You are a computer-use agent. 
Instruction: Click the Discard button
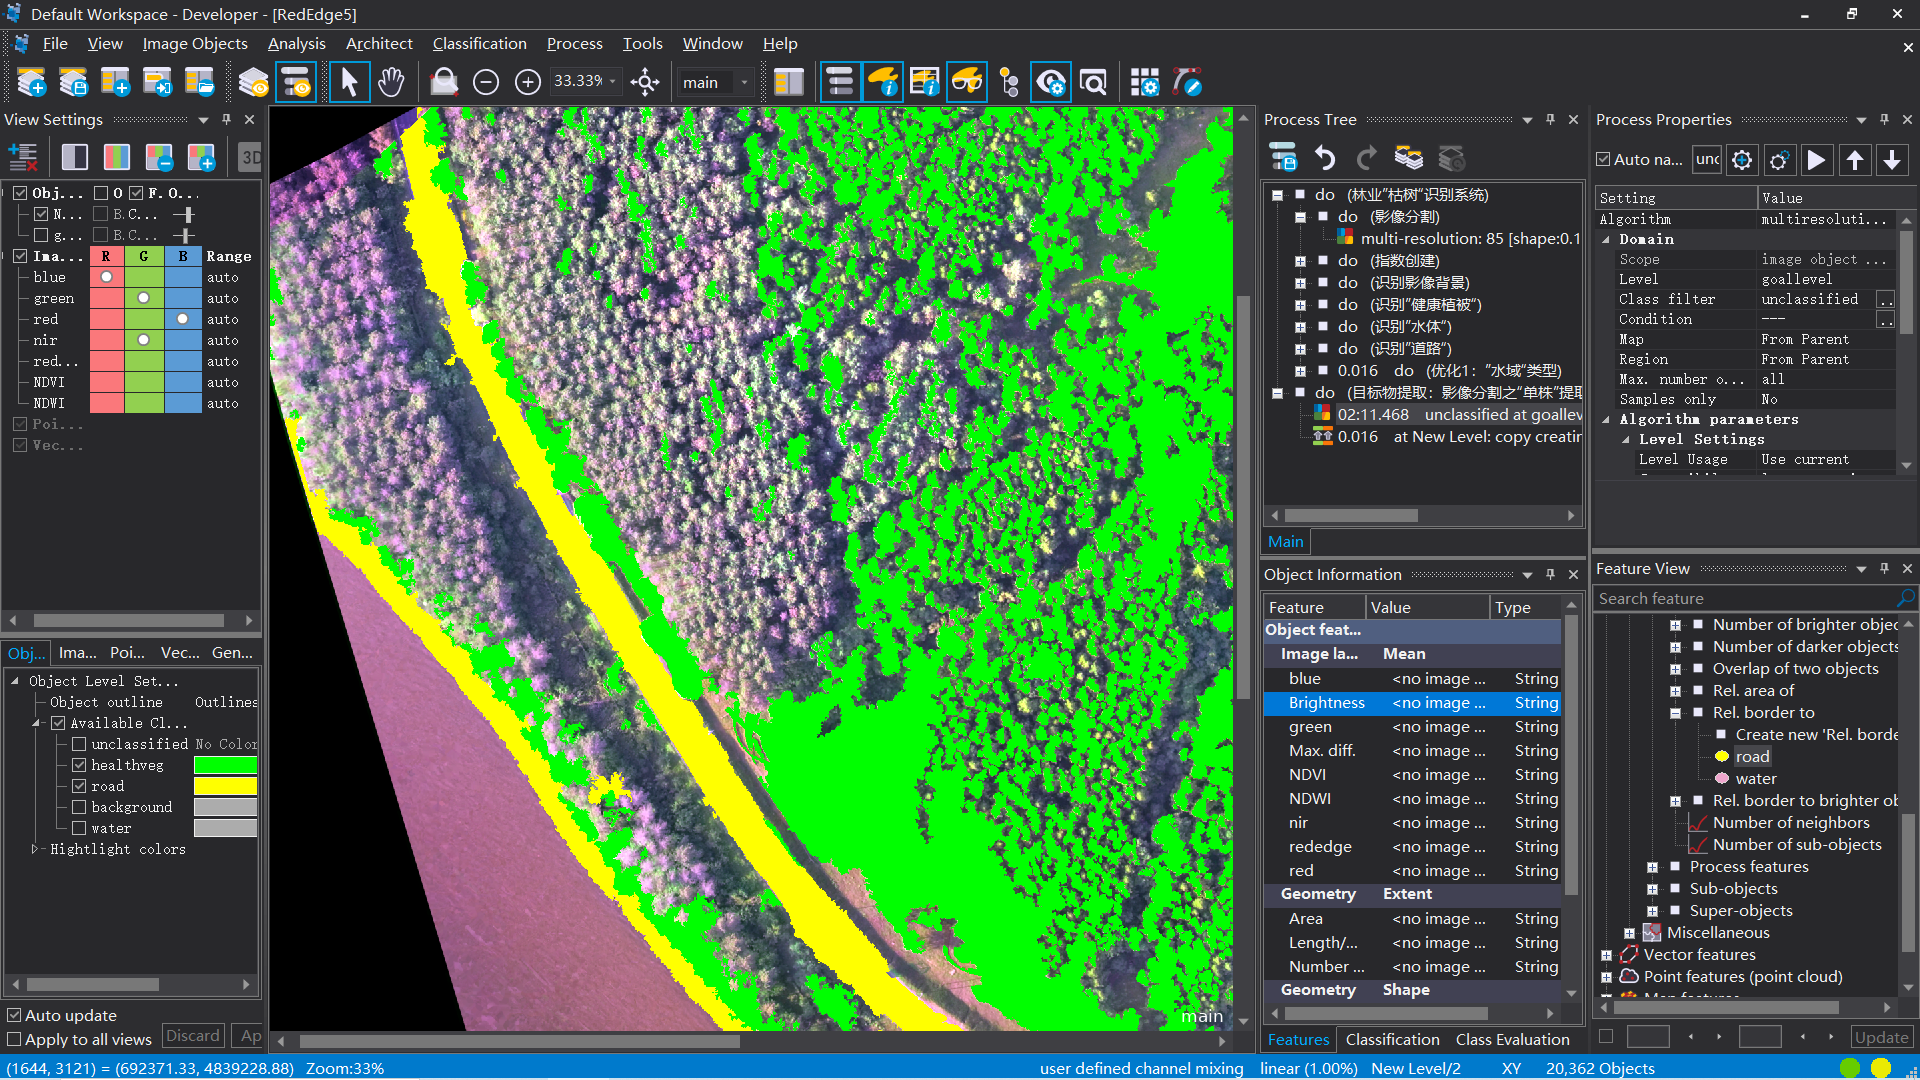coord(192,1036)
